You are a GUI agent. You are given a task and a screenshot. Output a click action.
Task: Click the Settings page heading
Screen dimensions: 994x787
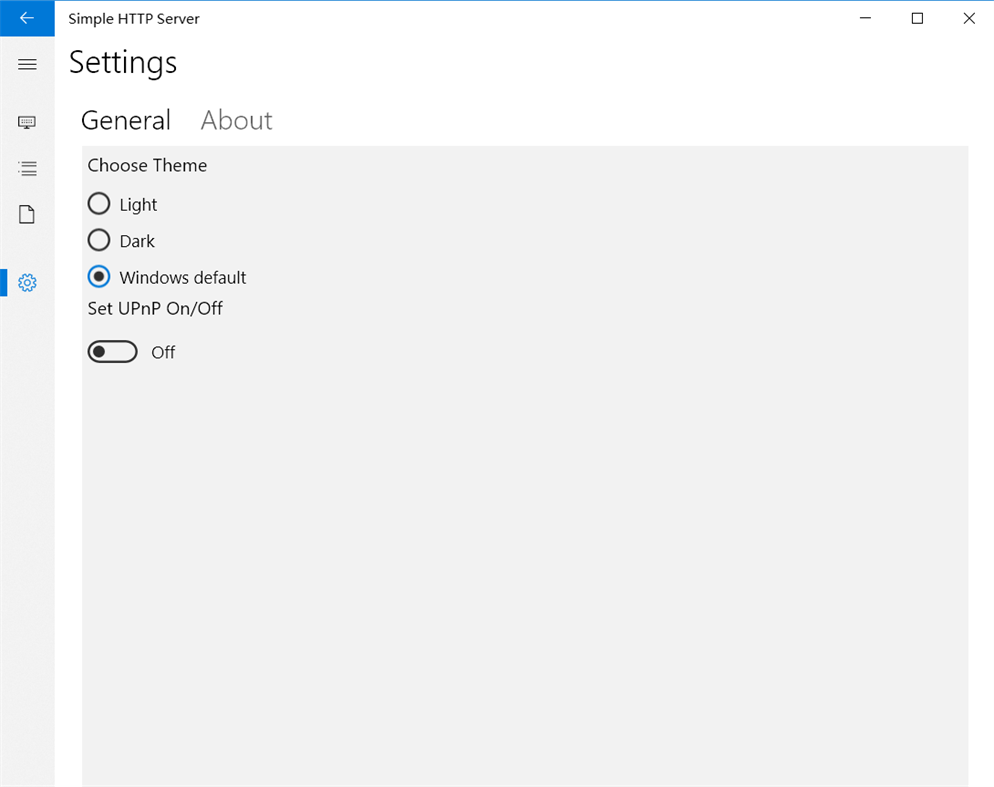[122, 63]
